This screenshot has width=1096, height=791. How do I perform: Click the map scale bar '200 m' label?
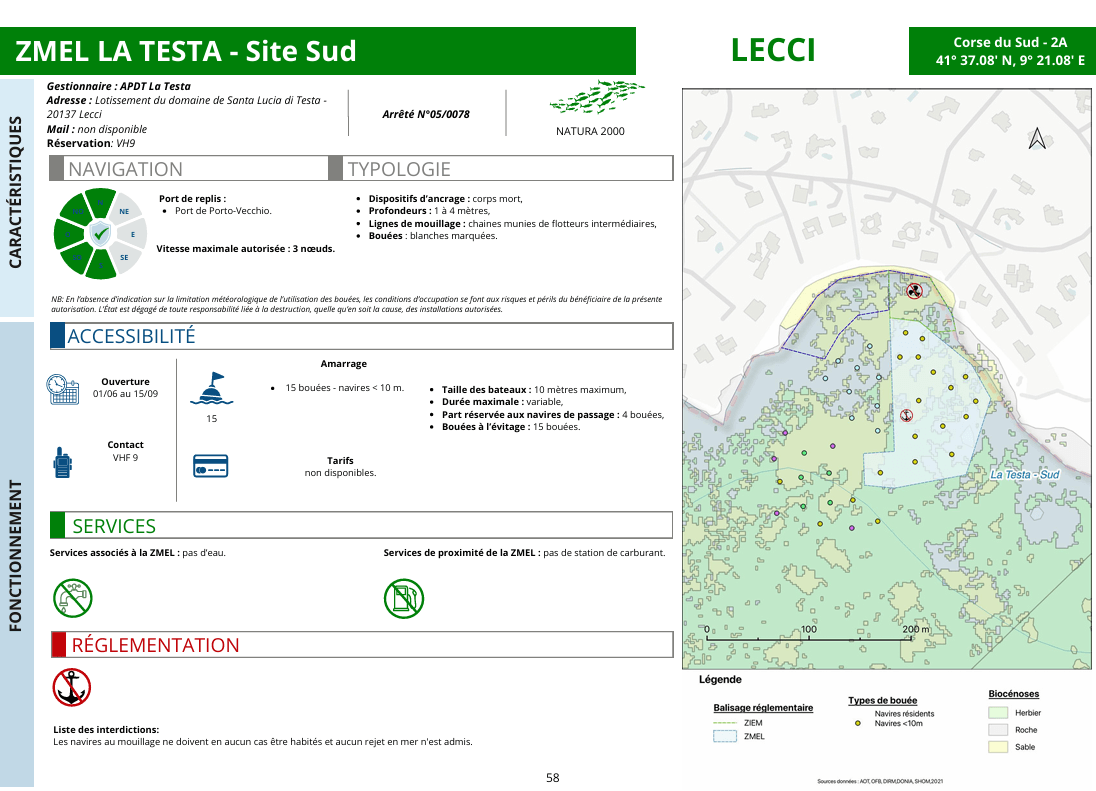(916, 629)
